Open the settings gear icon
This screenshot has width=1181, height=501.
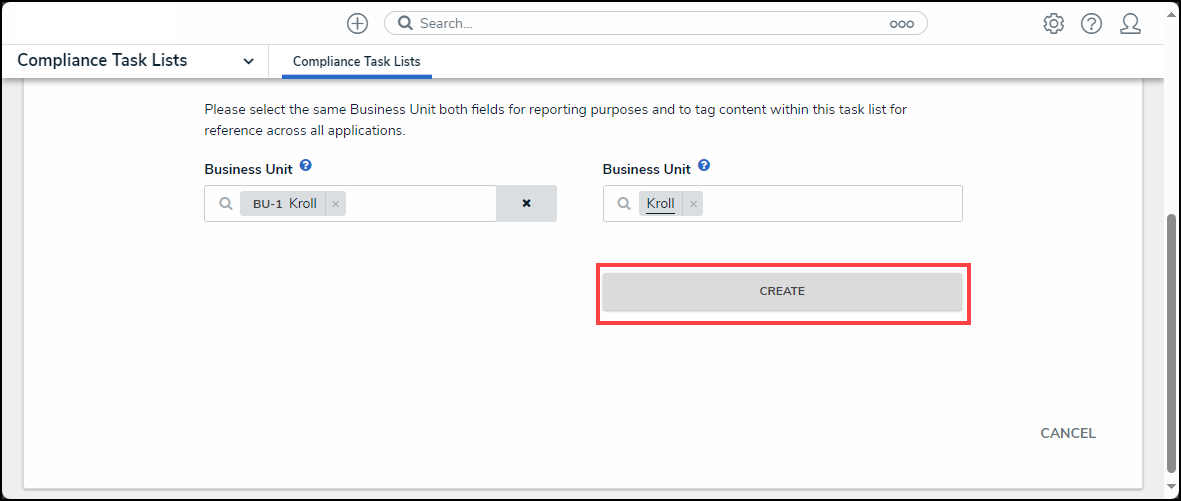click(x=1053, y=24)
